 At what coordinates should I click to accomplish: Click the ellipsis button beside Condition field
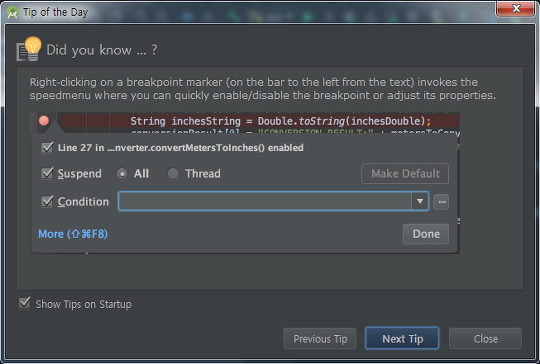[x=441, y=202]
